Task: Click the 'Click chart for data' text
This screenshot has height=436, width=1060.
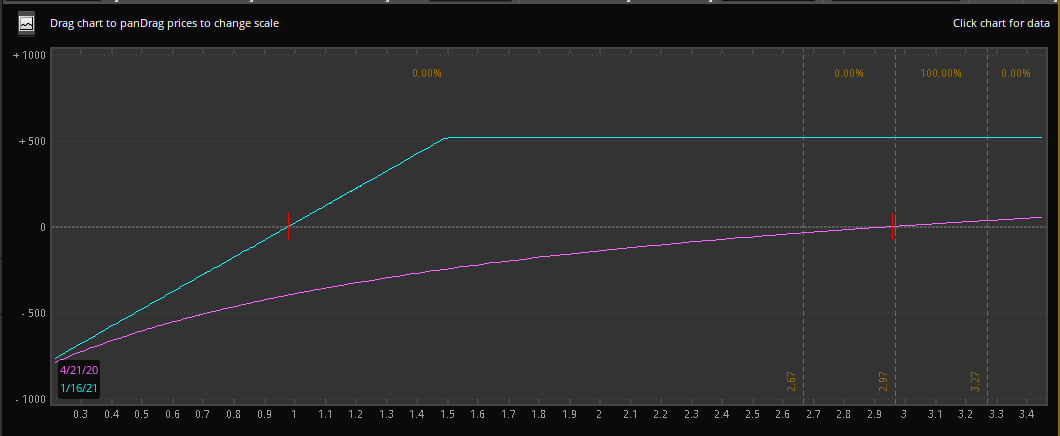Action: coord(1001,23)
